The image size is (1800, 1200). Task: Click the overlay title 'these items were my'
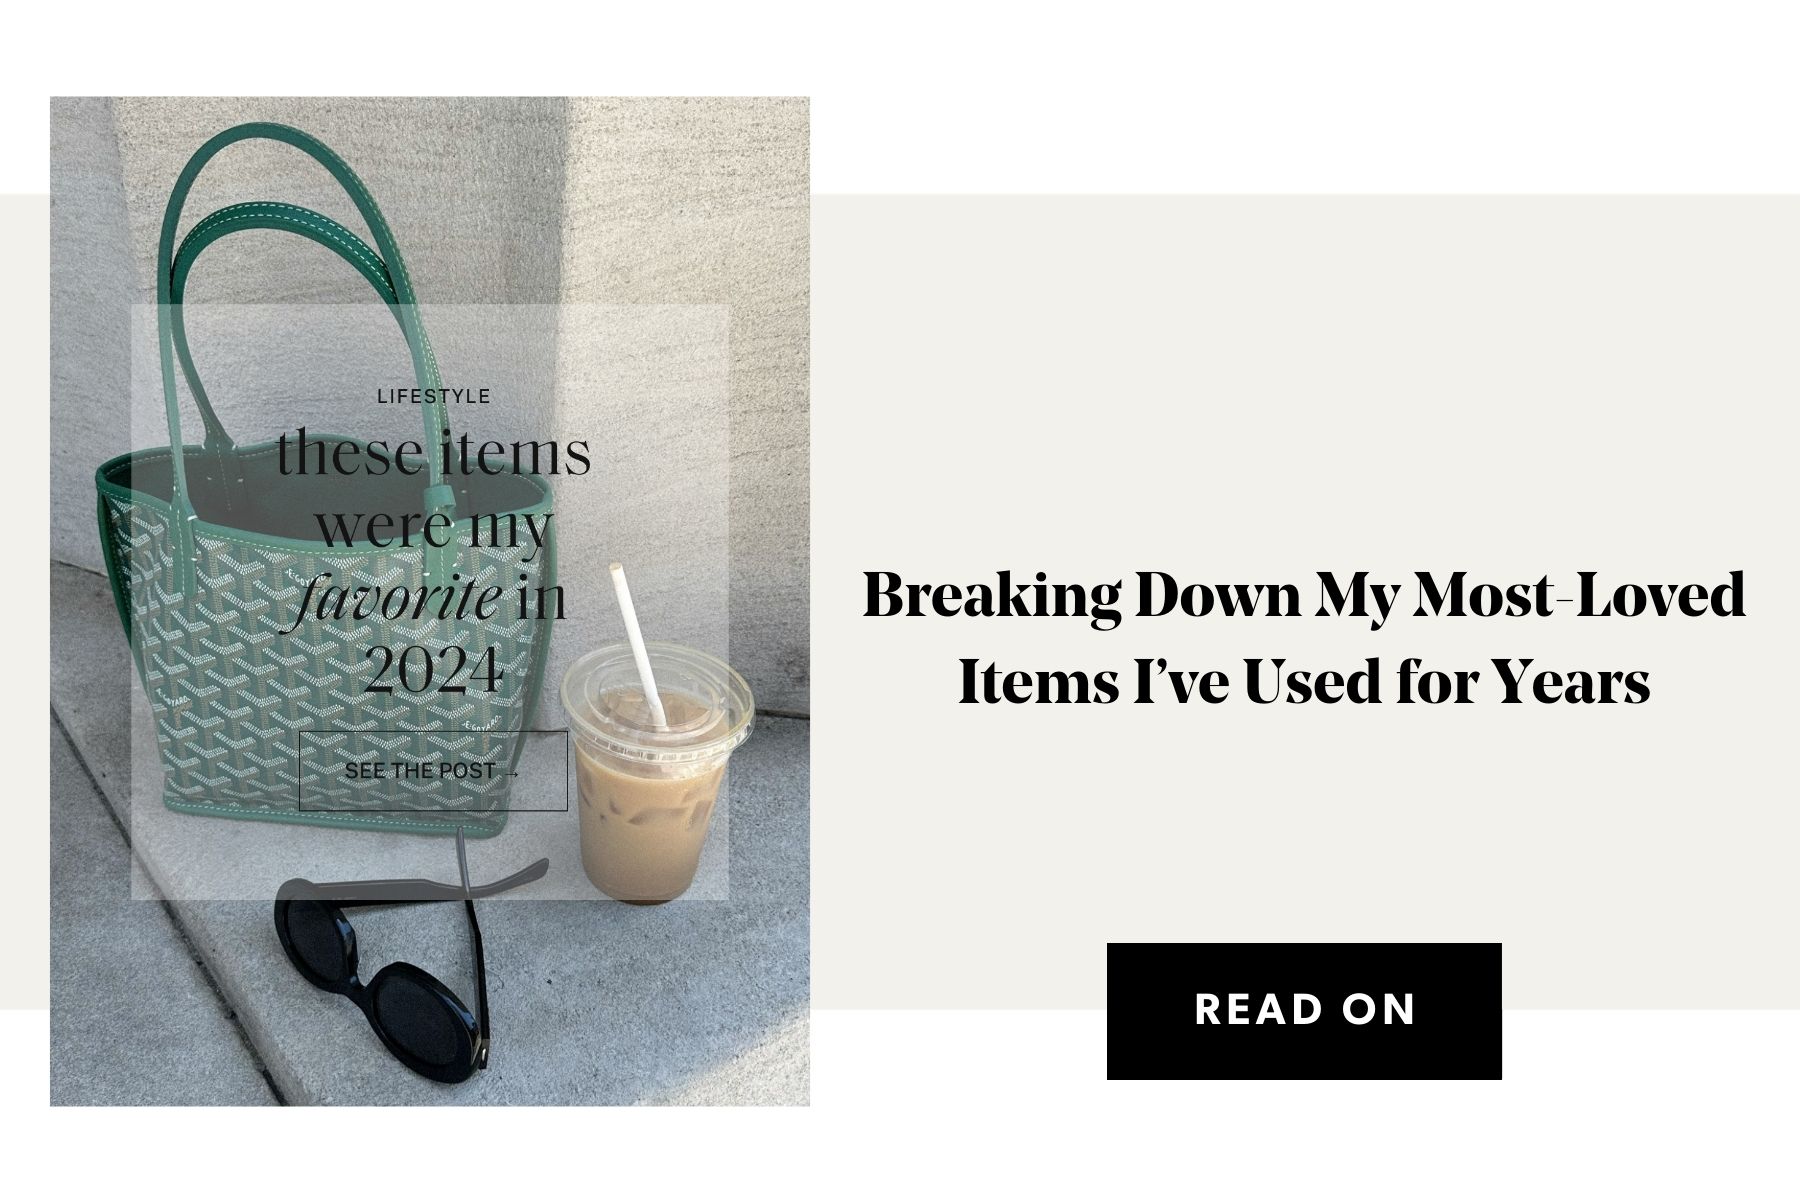(434, 488)
